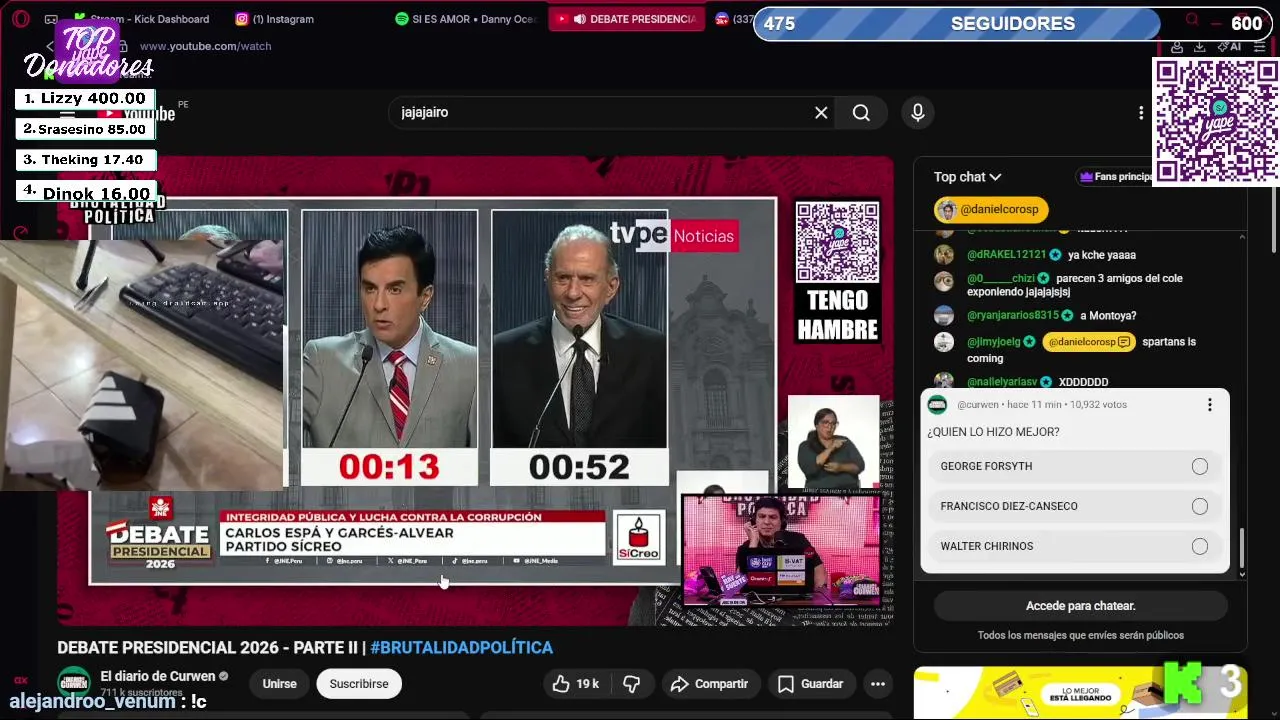Viewport: 1280px width, 720px height.
Task: Click the Compartir button
Action: (x=709, y=684)
